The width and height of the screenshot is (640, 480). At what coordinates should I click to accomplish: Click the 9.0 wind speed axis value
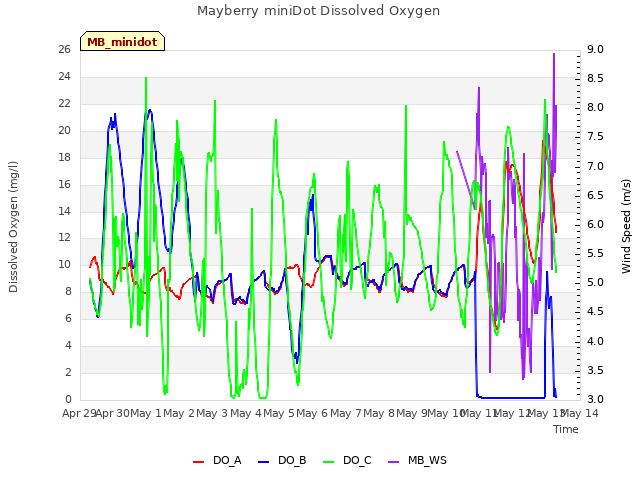tap(595, 49)
